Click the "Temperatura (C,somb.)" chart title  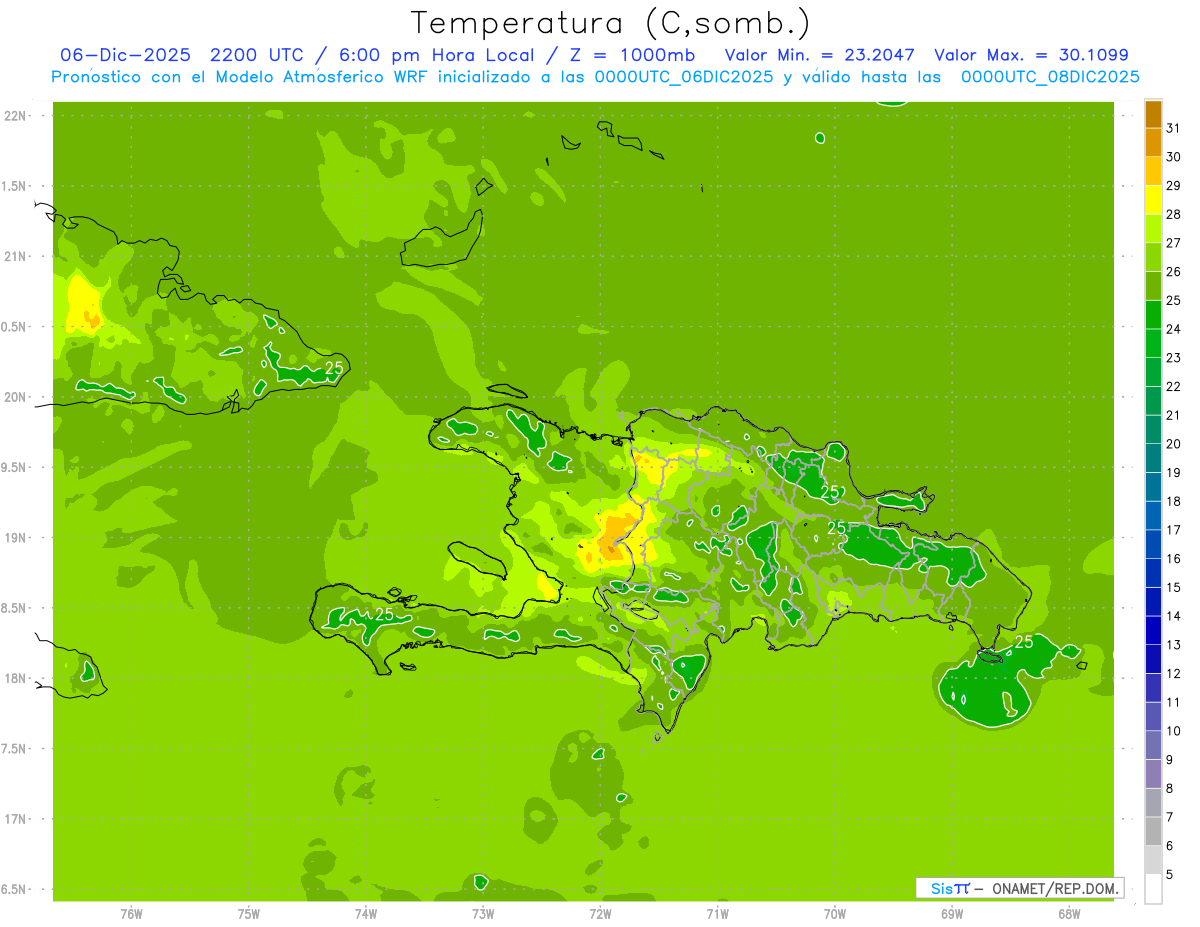[611, 22]
